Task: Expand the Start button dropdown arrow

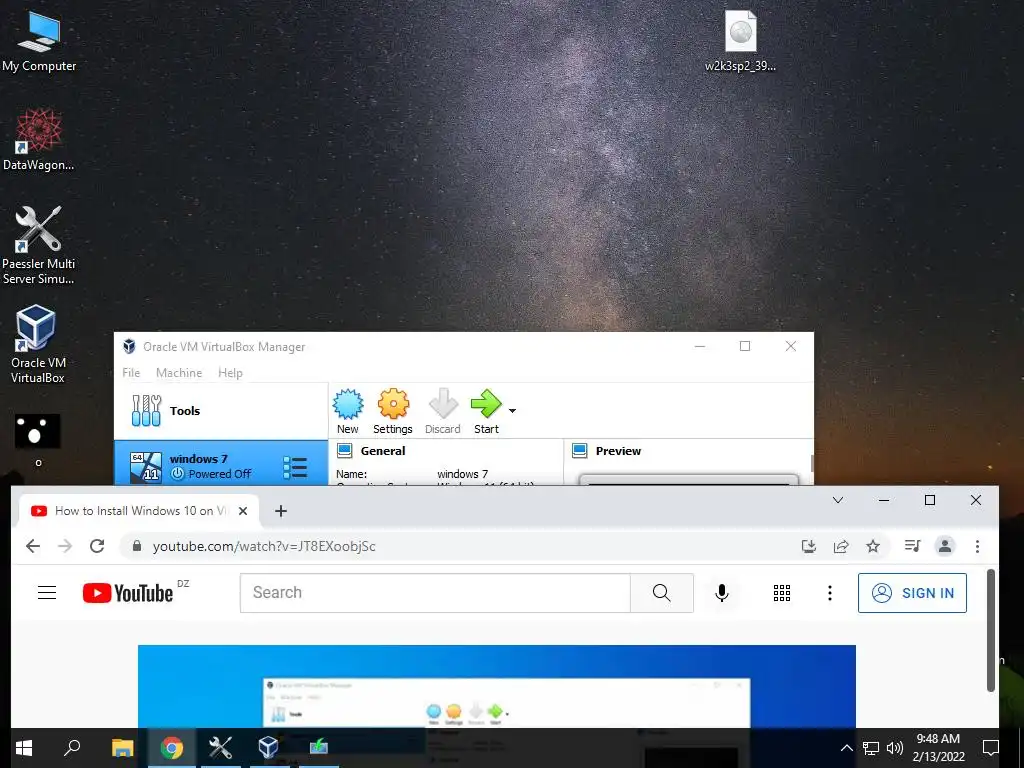Action: click(x=513, y=411)
